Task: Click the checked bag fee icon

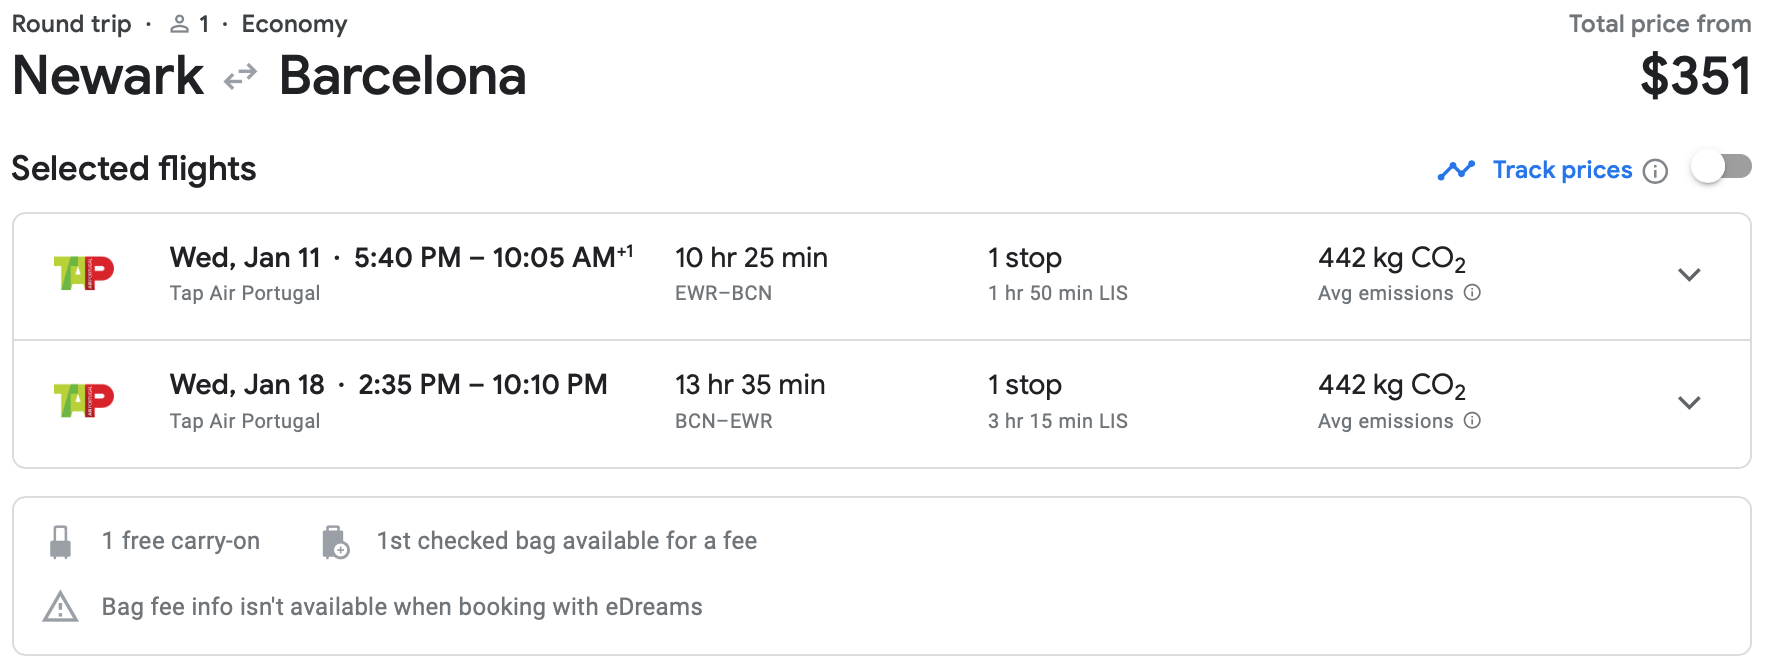Action: pyautogui.click(x=335, y=542)
